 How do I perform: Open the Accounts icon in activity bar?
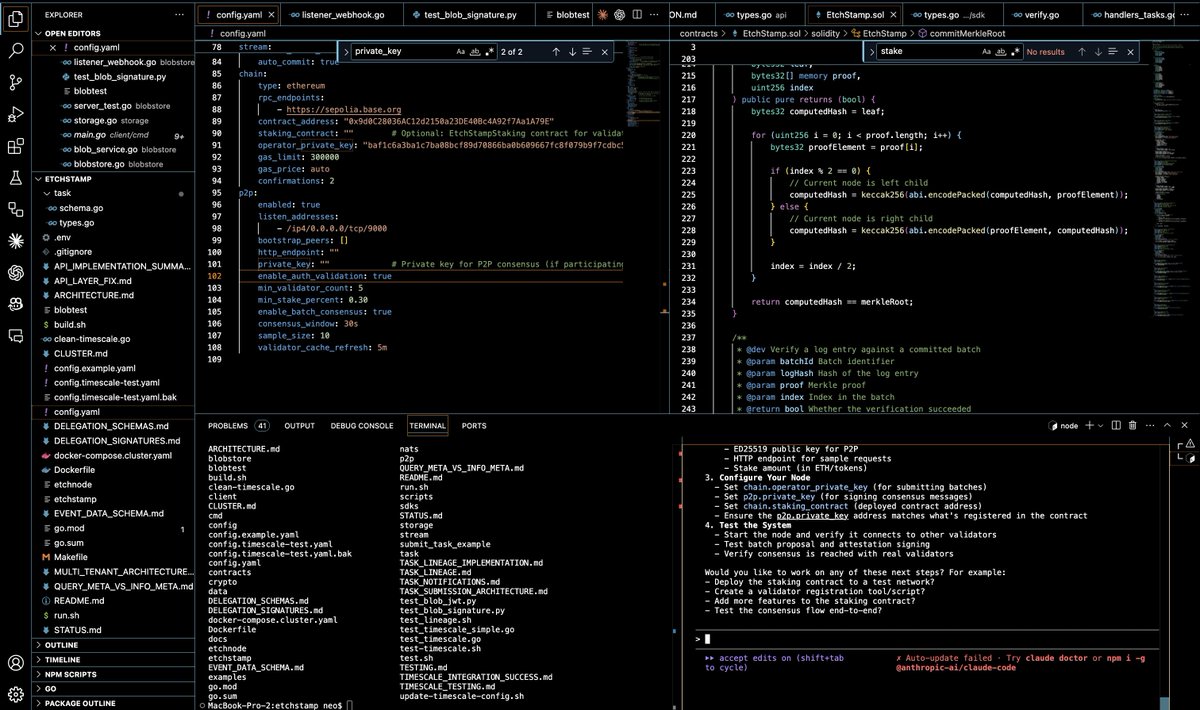16,662
